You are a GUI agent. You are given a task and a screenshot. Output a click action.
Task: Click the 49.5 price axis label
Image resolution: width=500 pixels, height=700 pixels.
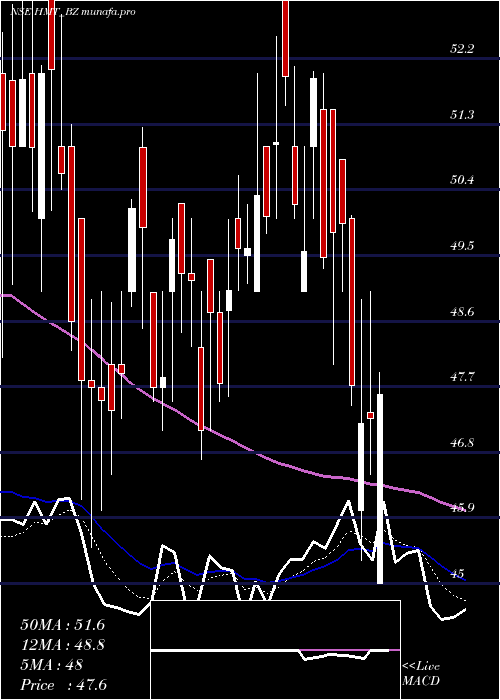pyautogui.click(x=462, y=246)
